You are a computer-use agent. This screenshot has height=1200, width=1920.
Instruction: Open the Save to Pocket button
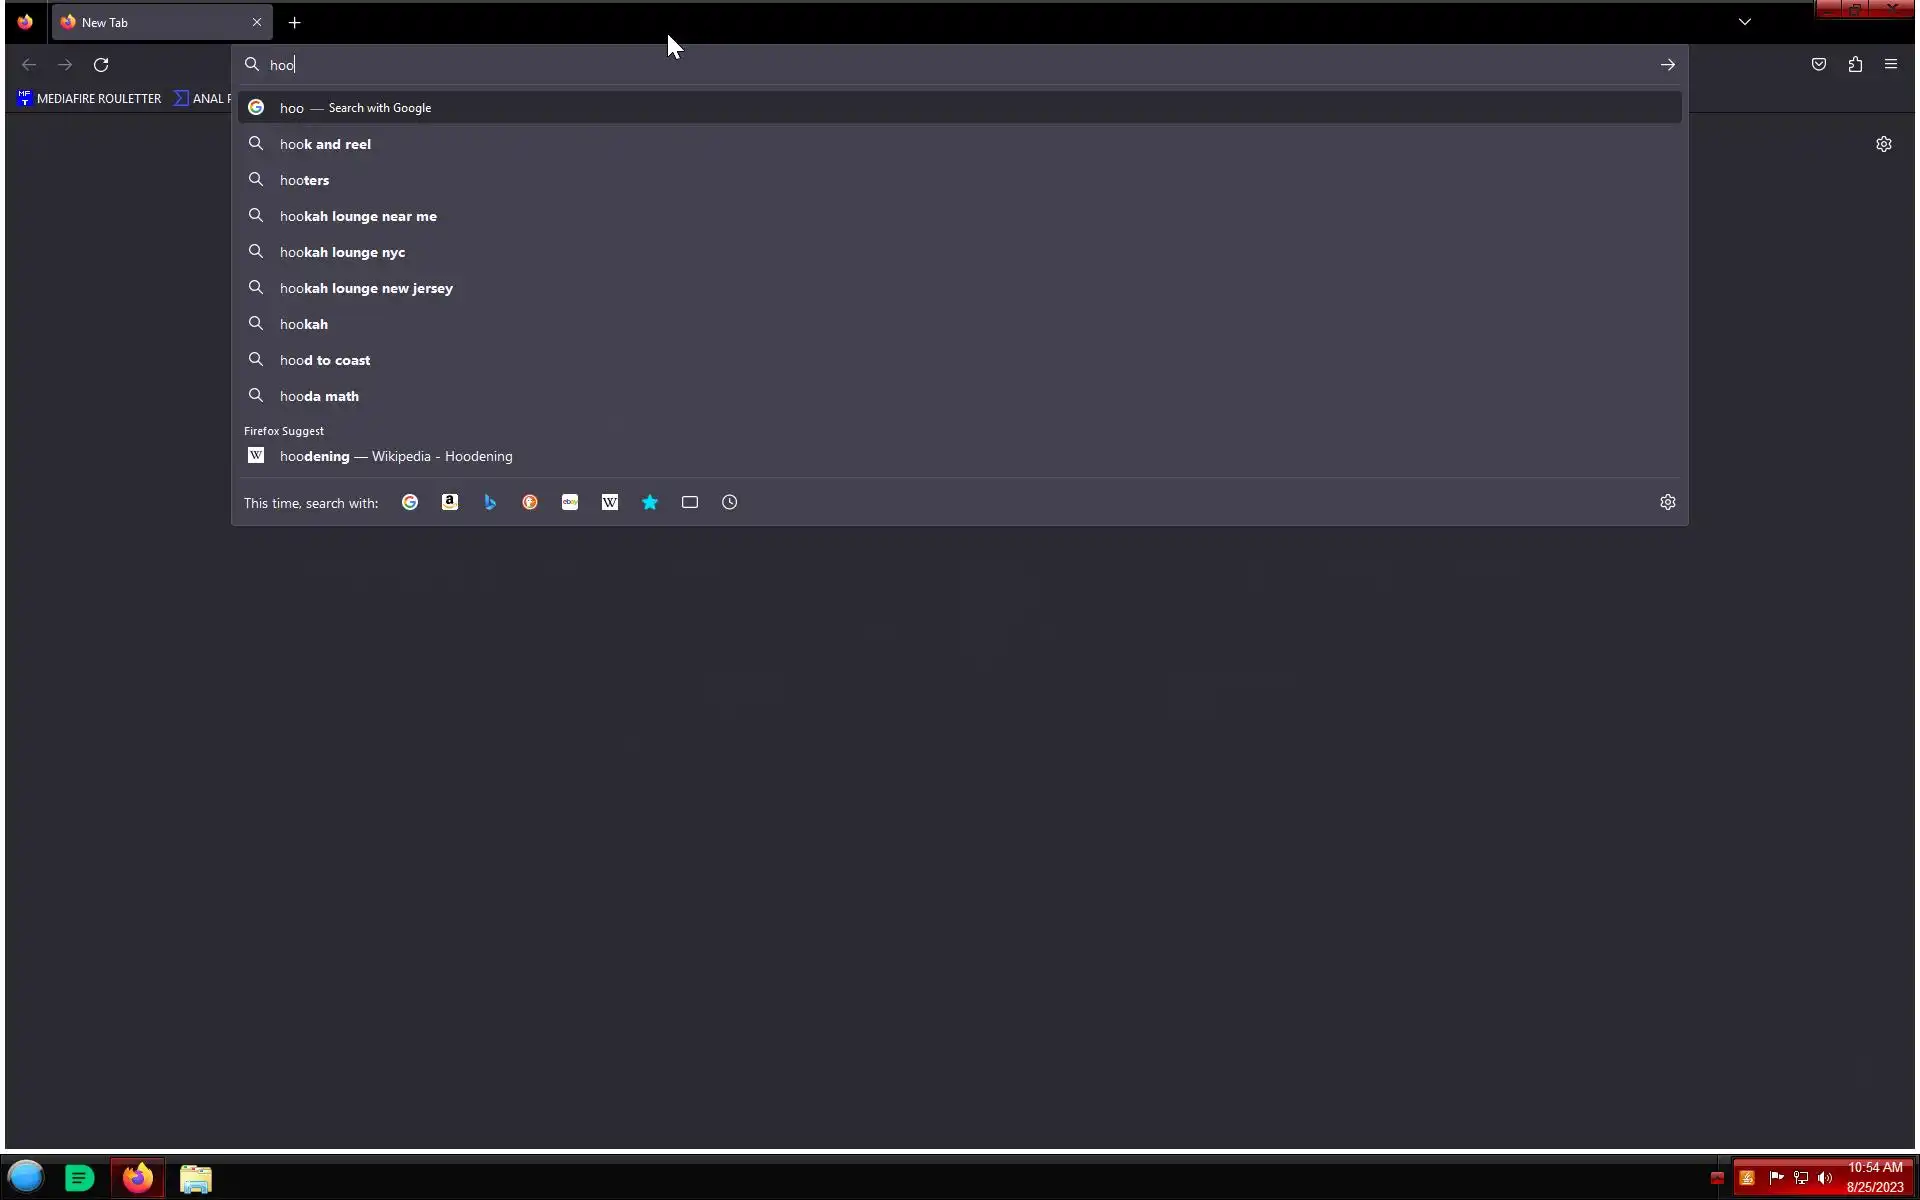click(x=1819, y=65)
